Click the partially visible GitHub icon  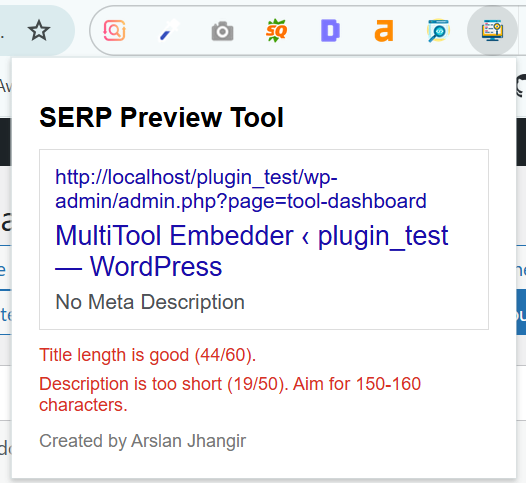(x=521, y=86)
